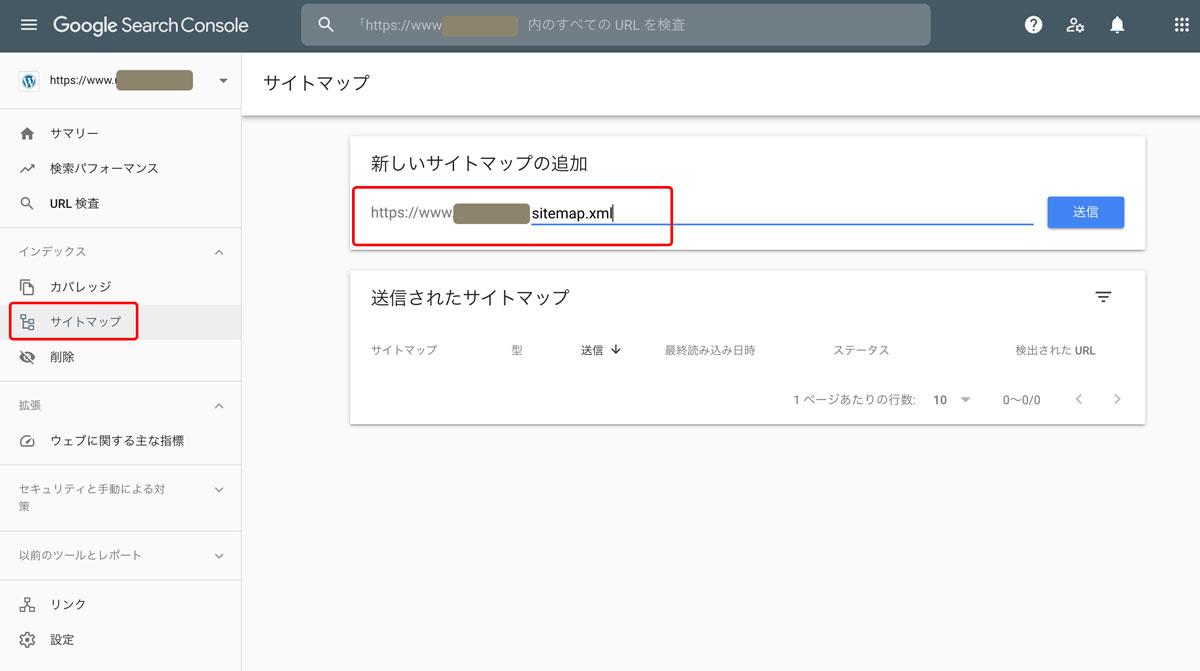The width and height of the screenshot is (1200, 671).
Task: Open the property selector dropdown
Action: pyautogui.click(x=222, y=81)
